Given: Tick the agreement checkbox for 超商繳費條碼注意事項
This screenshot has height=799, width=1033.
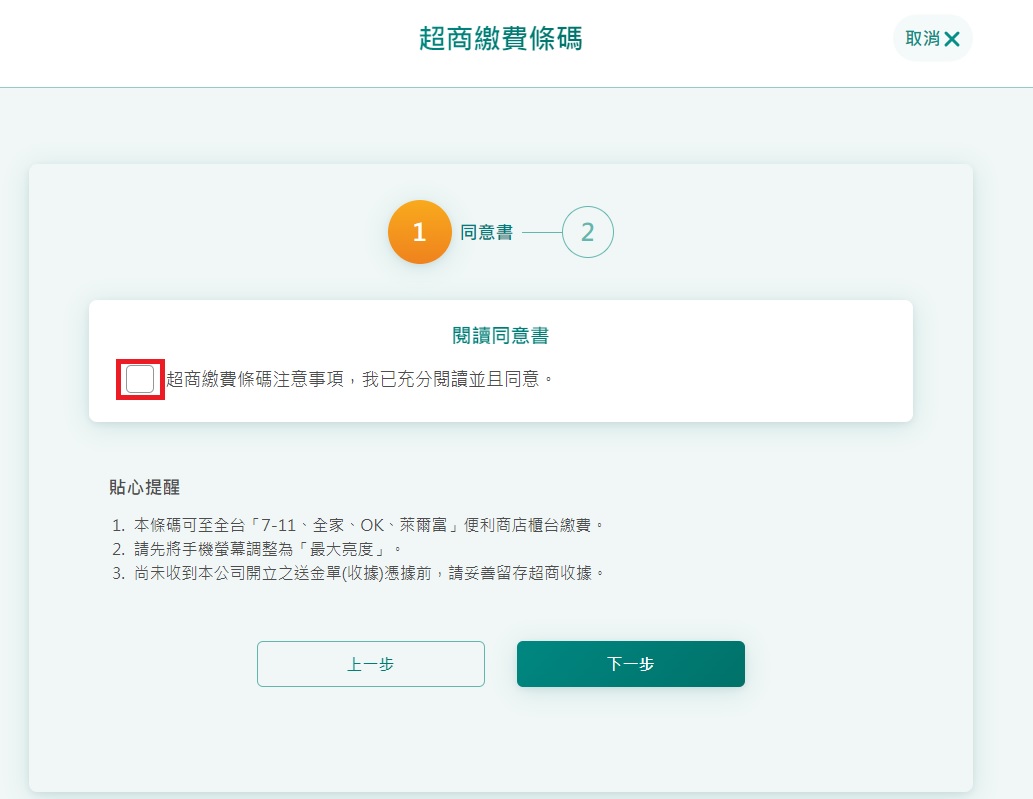Looking at the screenshot, I should [x=140, y=379].
